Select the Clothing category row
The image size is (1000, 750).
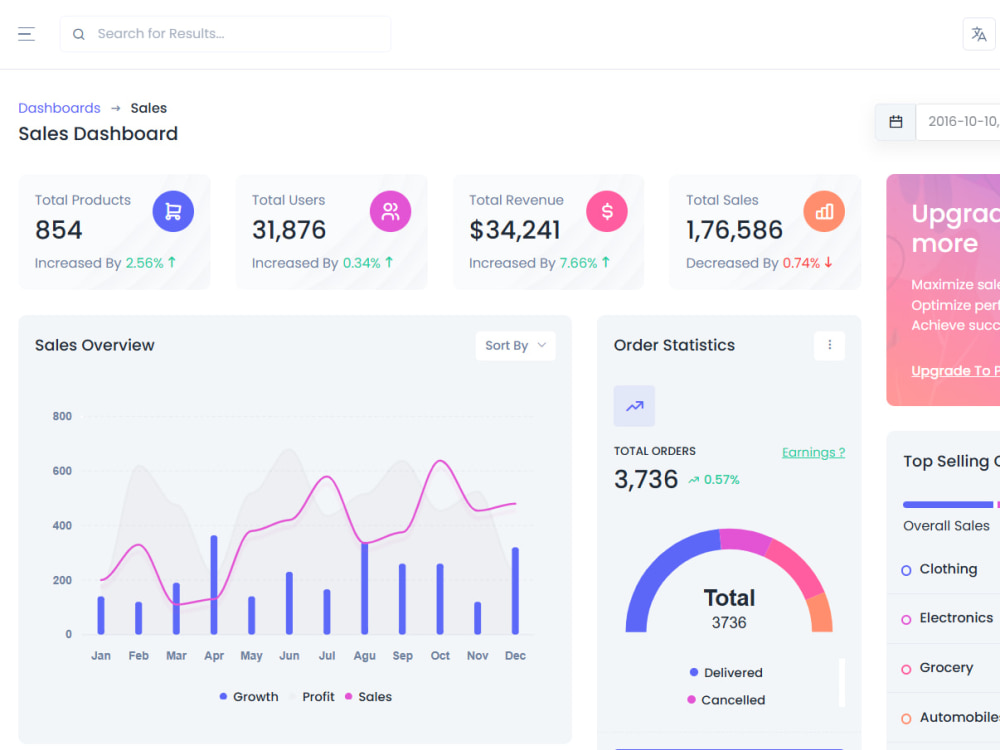pyautogui.click(x=950, y=570)
